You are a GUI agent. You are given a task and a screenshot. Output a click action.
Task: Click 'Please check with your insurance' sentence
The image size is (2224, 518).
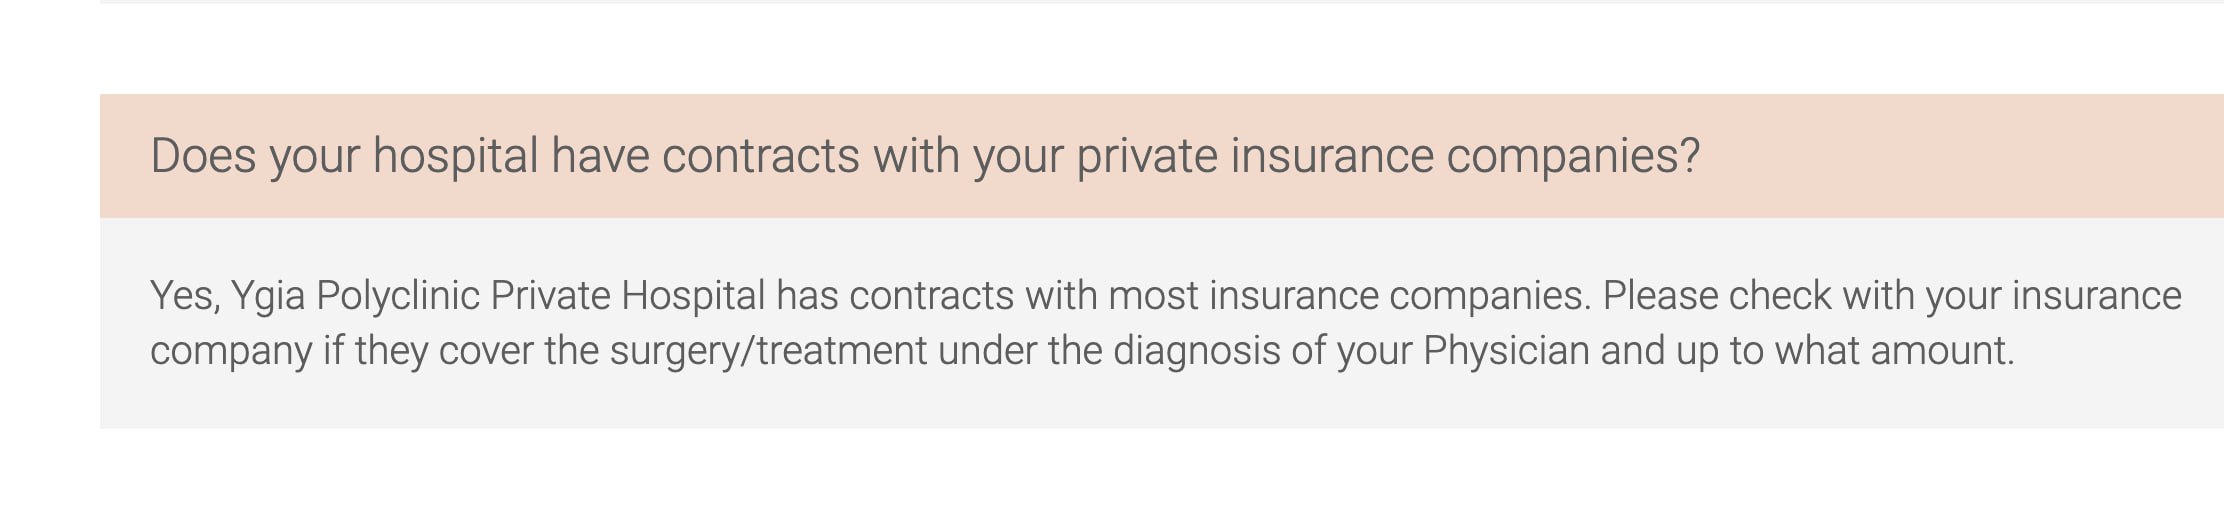pyautogui.click(x=1892, y=296)
